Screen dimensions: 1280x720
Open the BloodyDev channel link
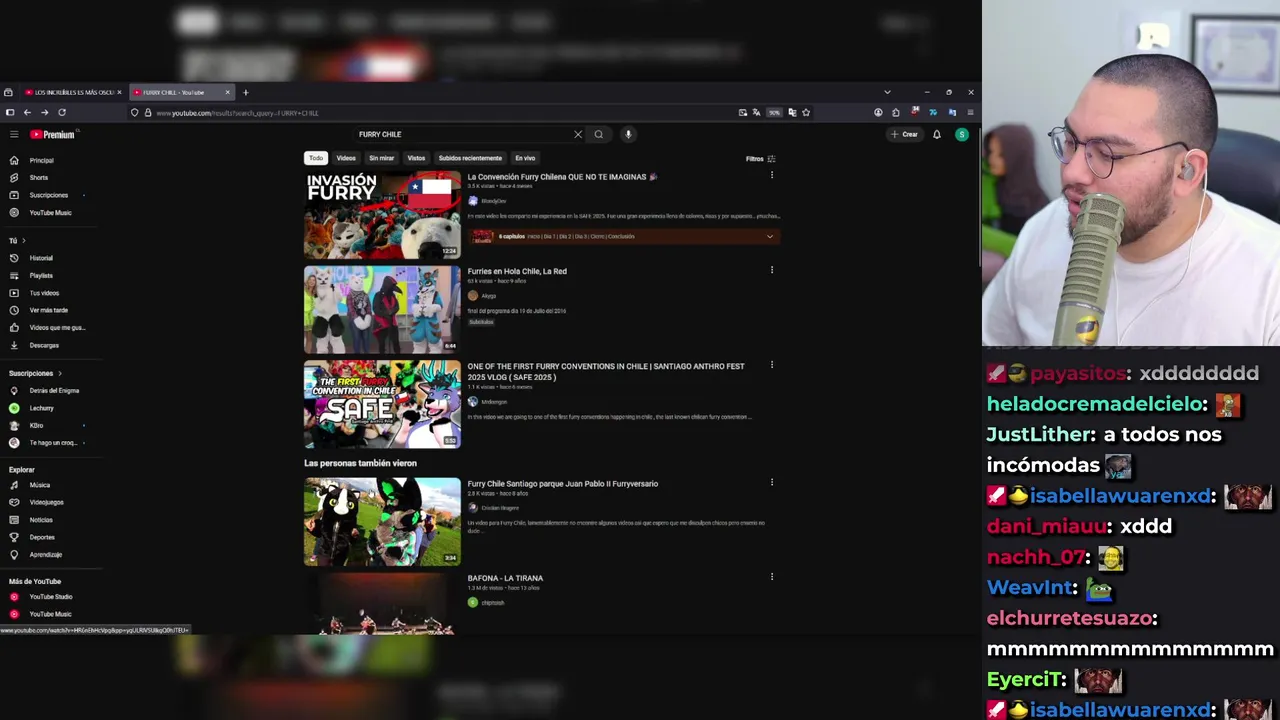click(493, 201)
